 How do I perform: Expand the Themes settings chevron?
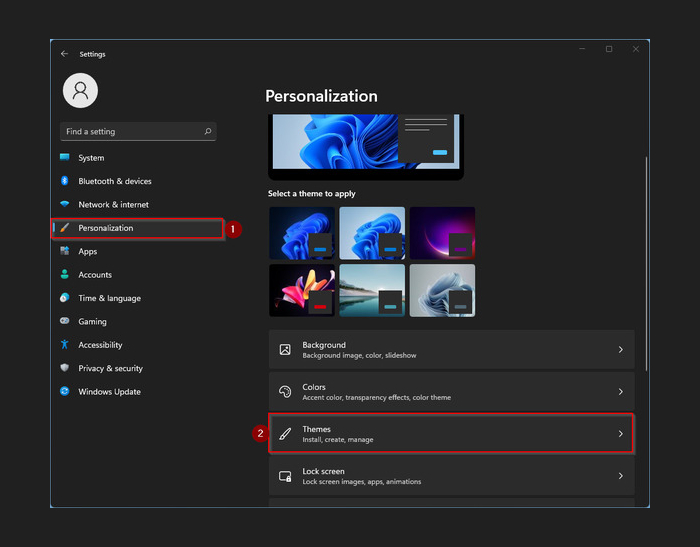(x=621, y=434)
